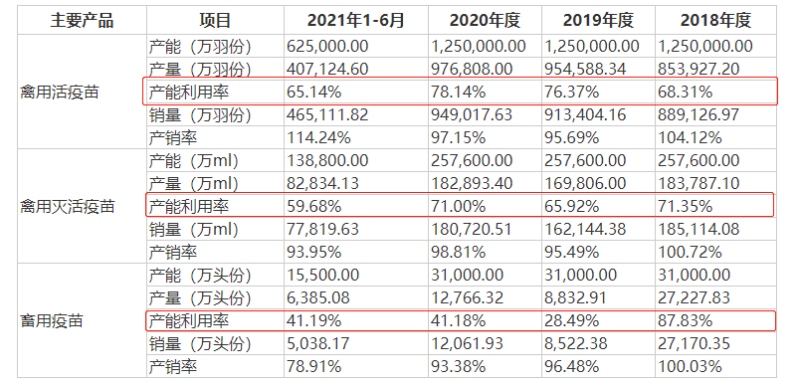Click the value 15,500.00
The height and width of the screenshot is (385, 800).
click(x=322, y=275)
